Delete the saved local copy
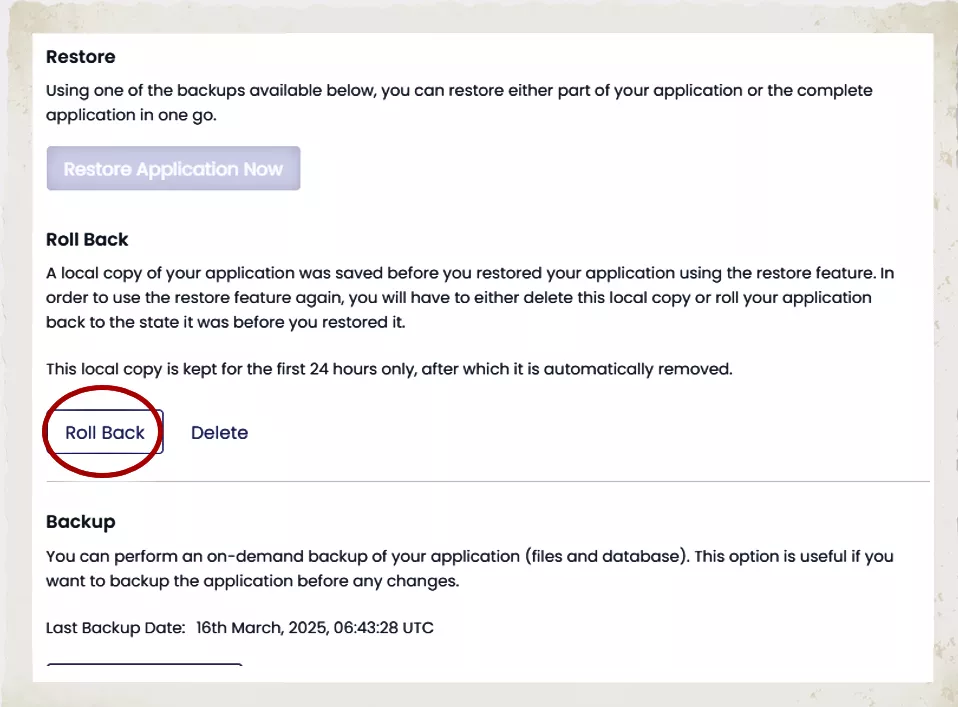The height and width of the screenshot is (707, 958). (219, 433)
